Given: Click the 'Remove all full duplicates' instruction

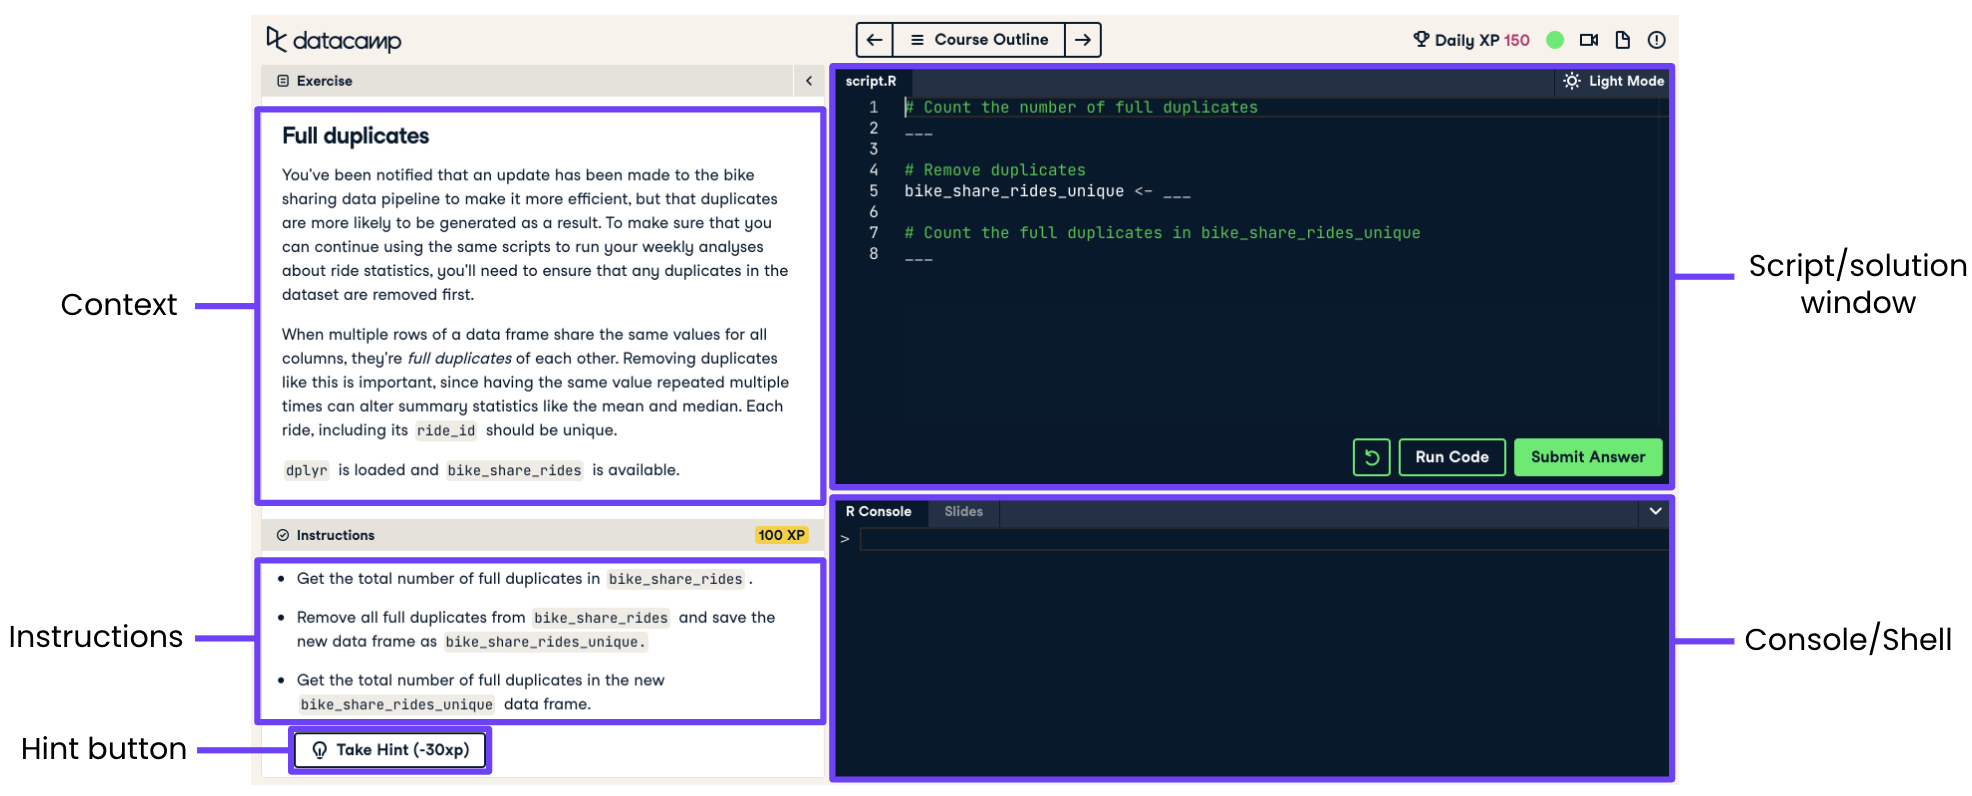Looking at the screenshot, I should click(x=536, y=630).
